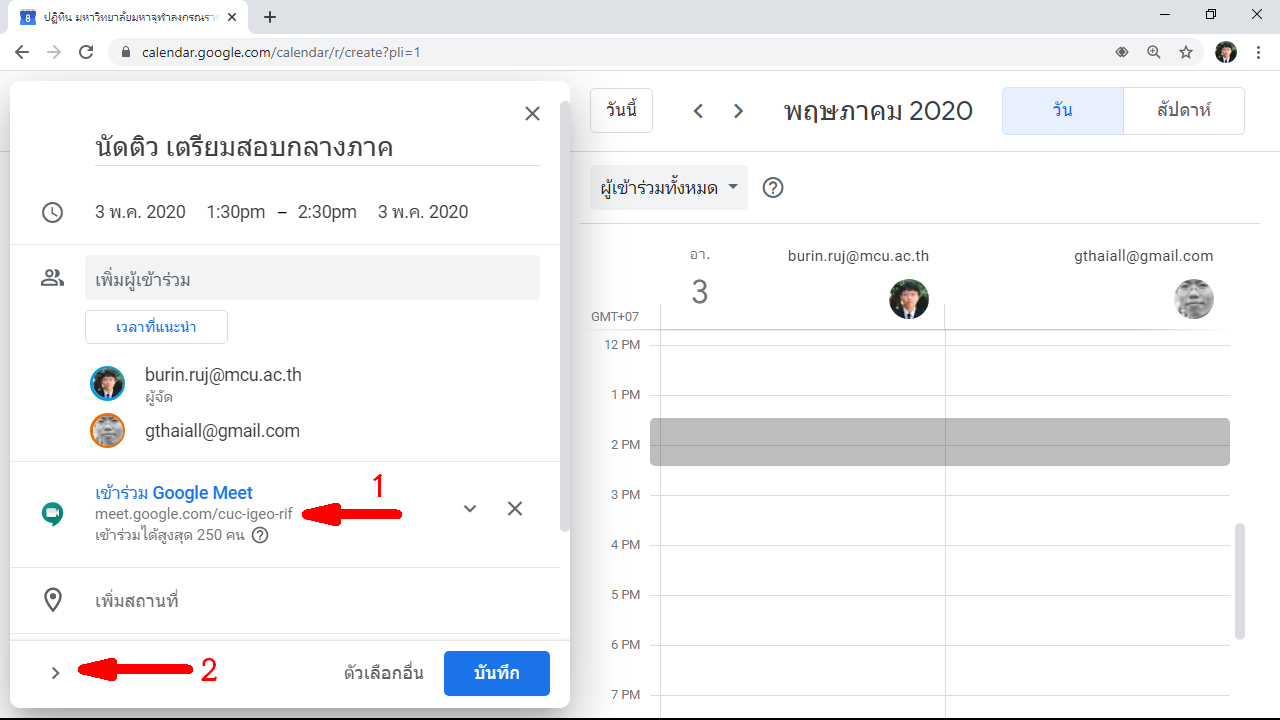Go to previous day arrow
This screenshot has height=720, width=1280.
[x=699, y=111]
